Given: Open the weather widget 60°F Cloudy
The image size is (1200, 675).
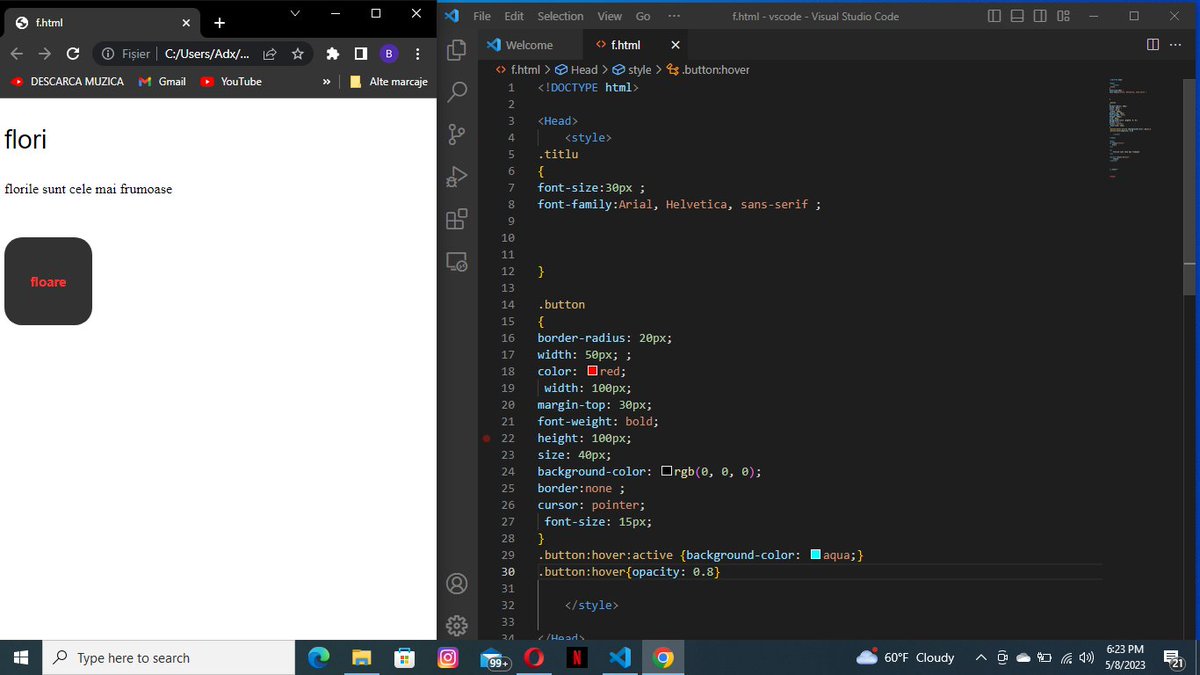Looking at the screenshot, I should (906, 657).
